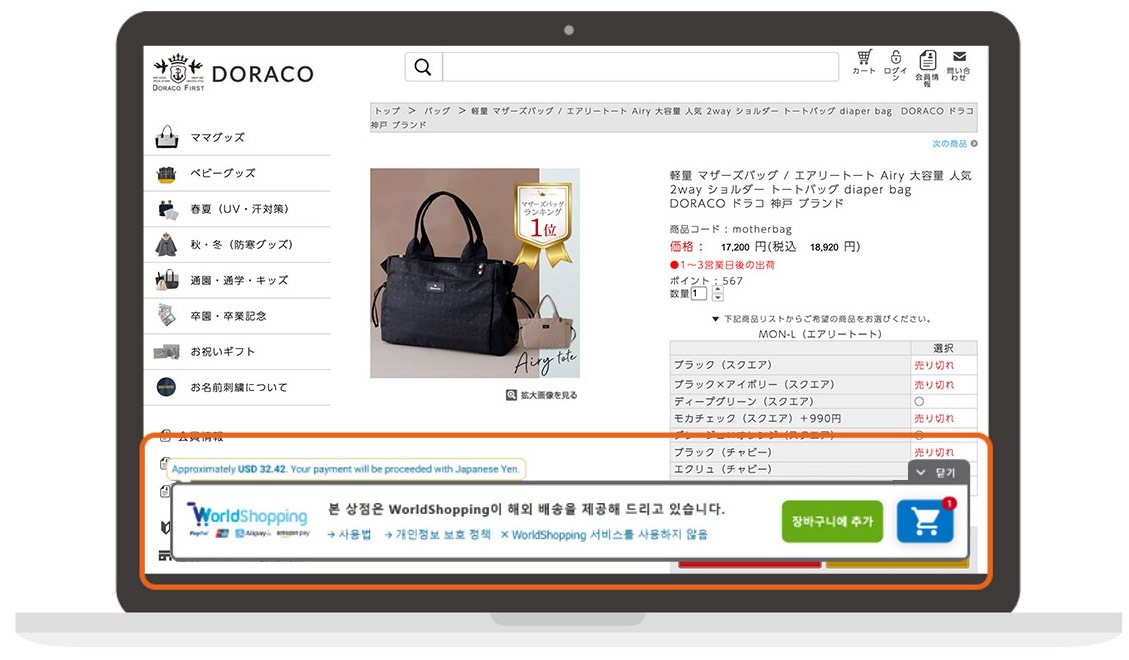This screenshot has width=1129, height=660.
Task: Focus the site search input field
Action: point(640,67)
